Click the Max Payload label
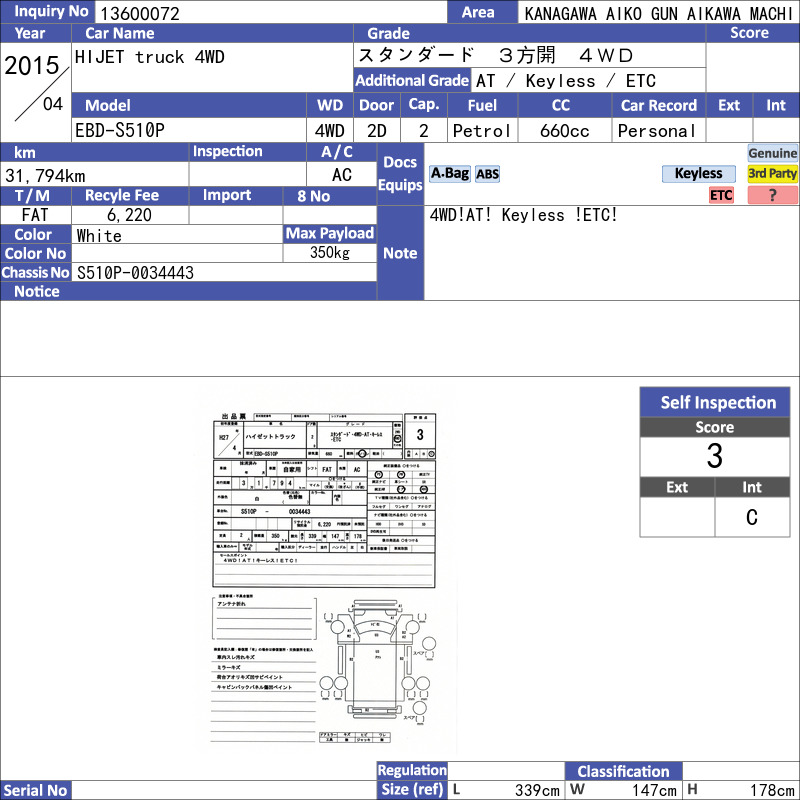The width and height of the screenshot is (800, 800). (x=330, y=234)
